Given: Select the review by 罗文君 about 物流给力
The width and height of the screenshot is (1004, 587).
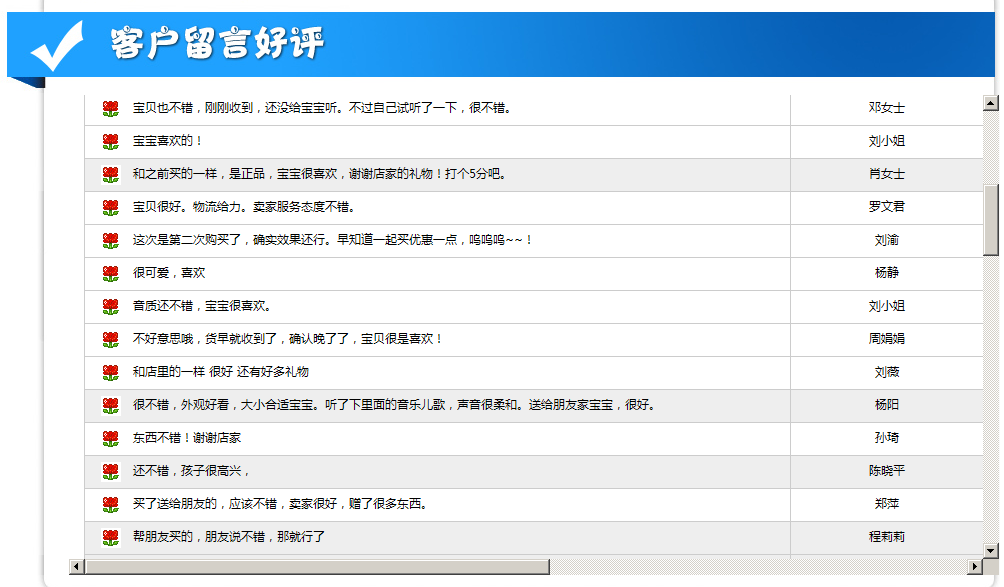Looking at the screenshot, I should tap(243, 207).
